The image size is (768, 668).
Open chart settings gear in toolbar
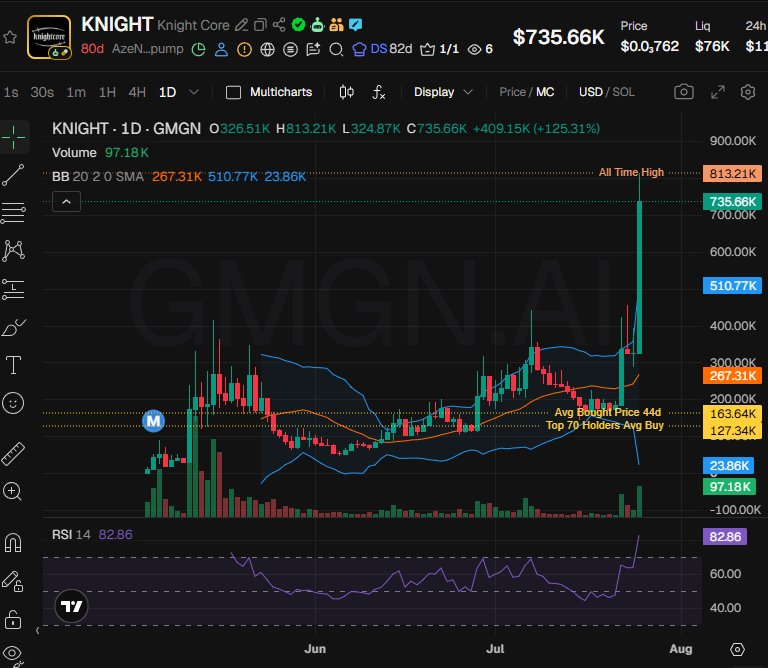(x=747, y=92)
